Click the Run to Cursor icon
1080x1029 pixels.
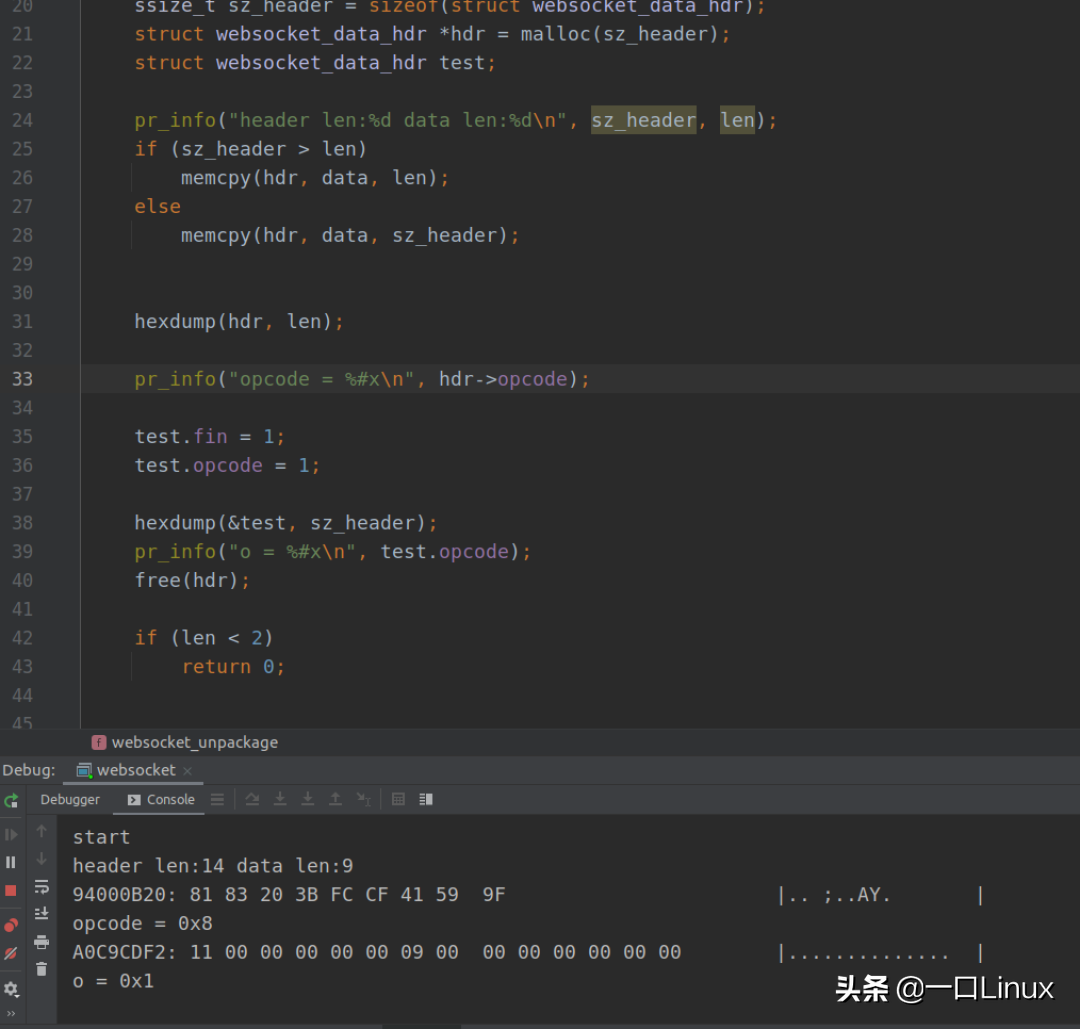364,799
